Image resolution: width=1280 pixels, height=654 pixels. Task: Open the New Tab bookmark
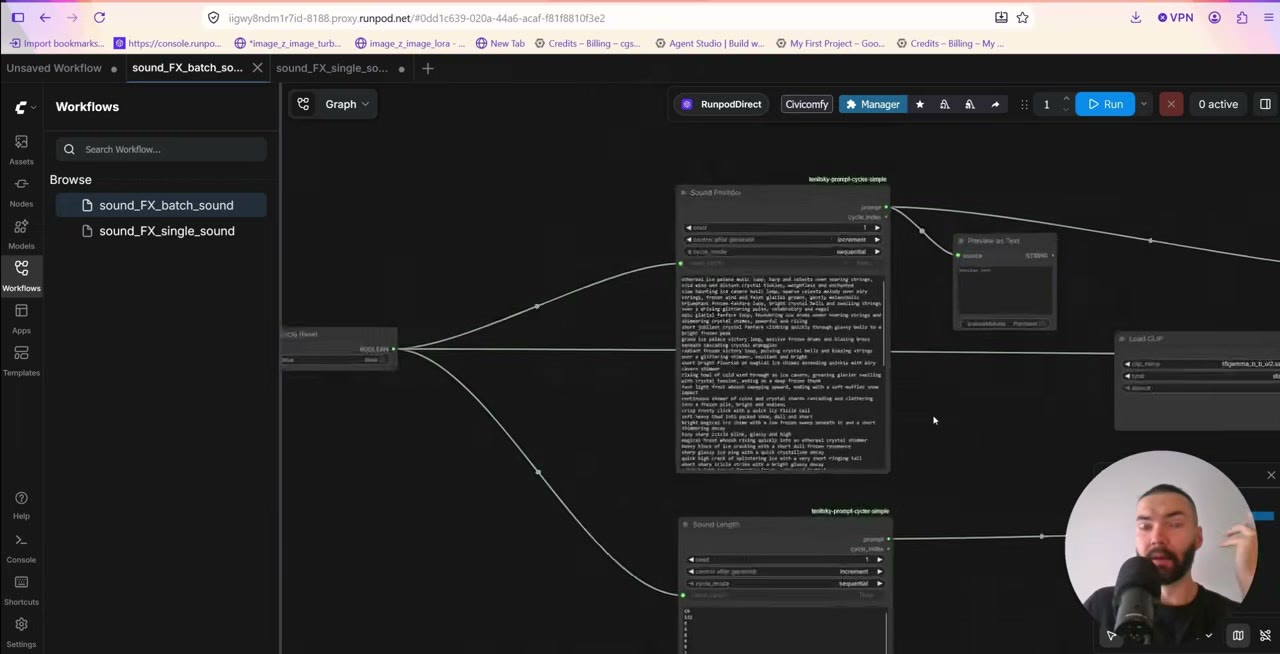[x=499, y=43]
